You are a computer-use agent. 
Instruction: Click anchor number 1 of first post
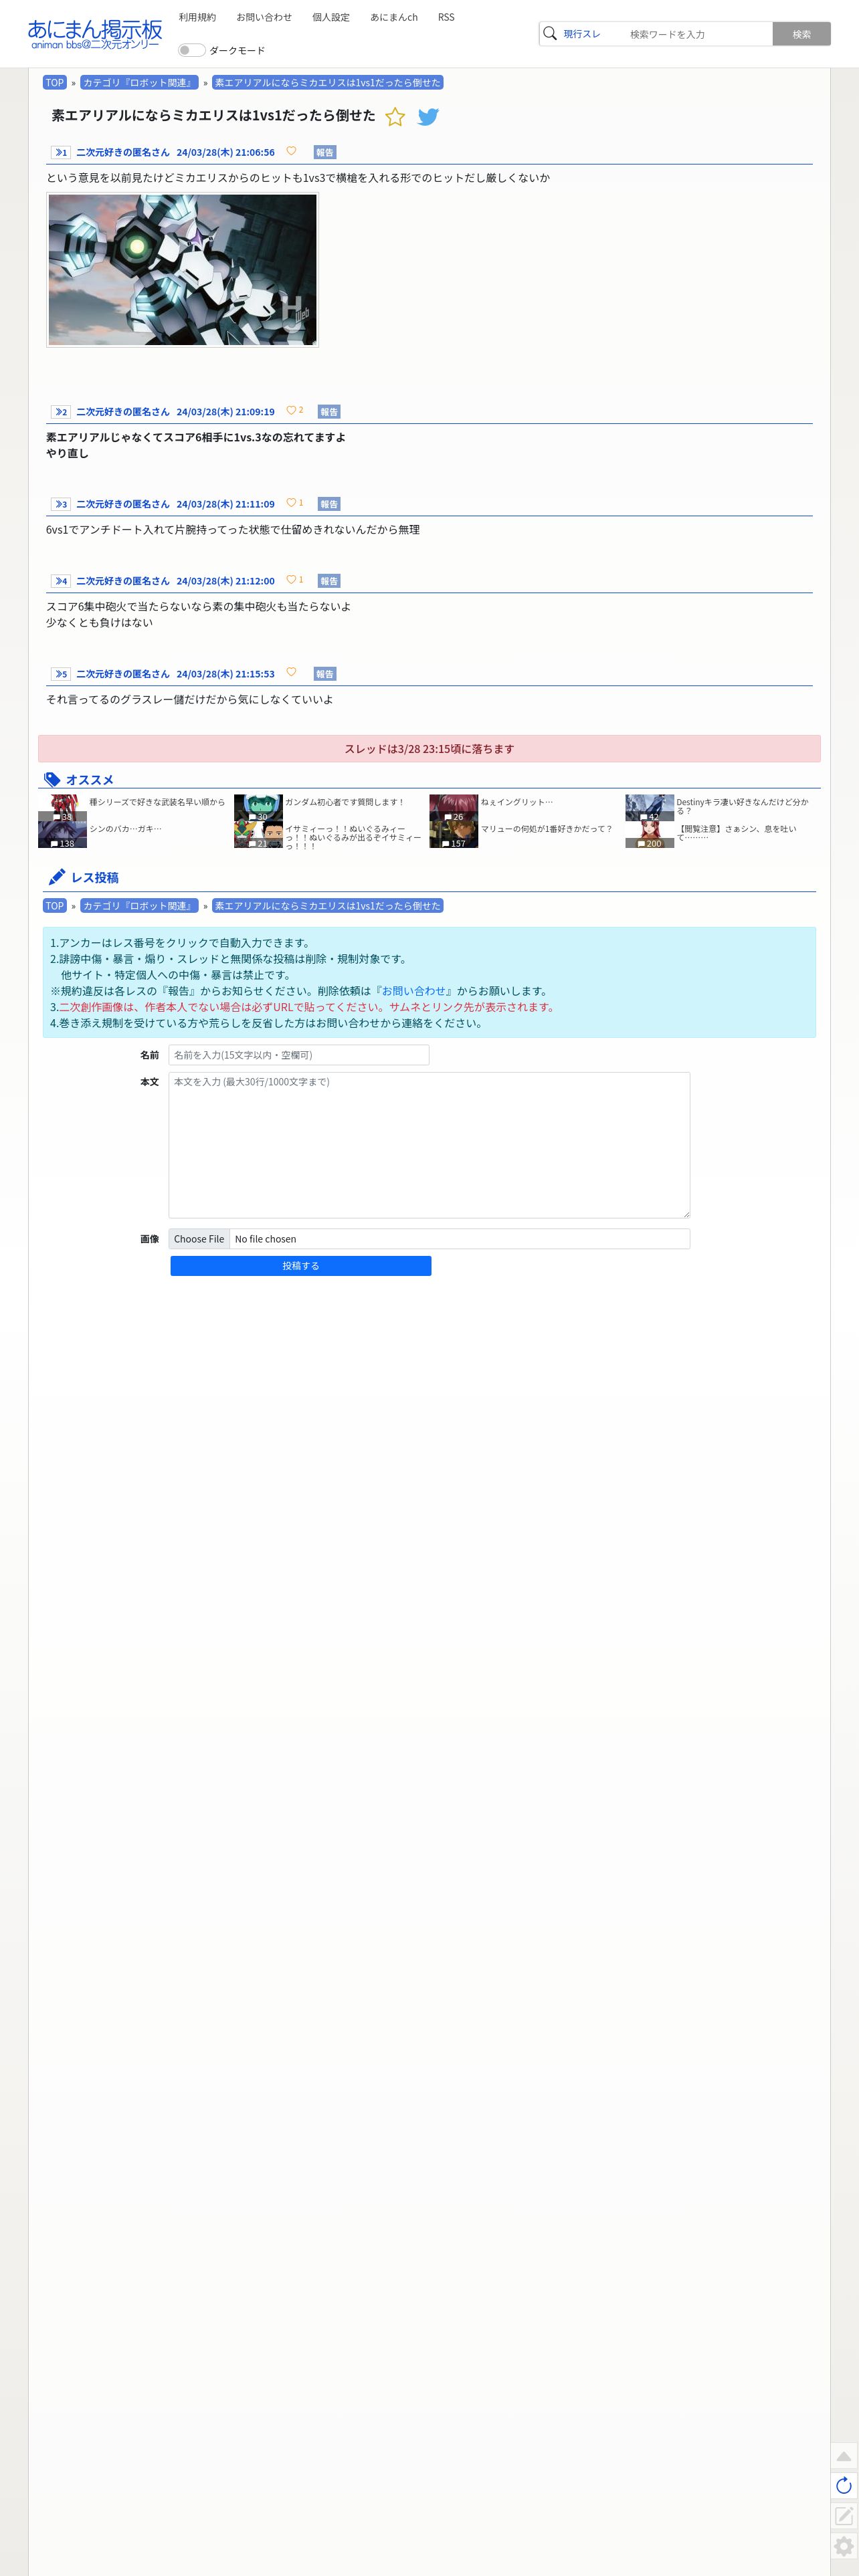click(x=61, y=152)
